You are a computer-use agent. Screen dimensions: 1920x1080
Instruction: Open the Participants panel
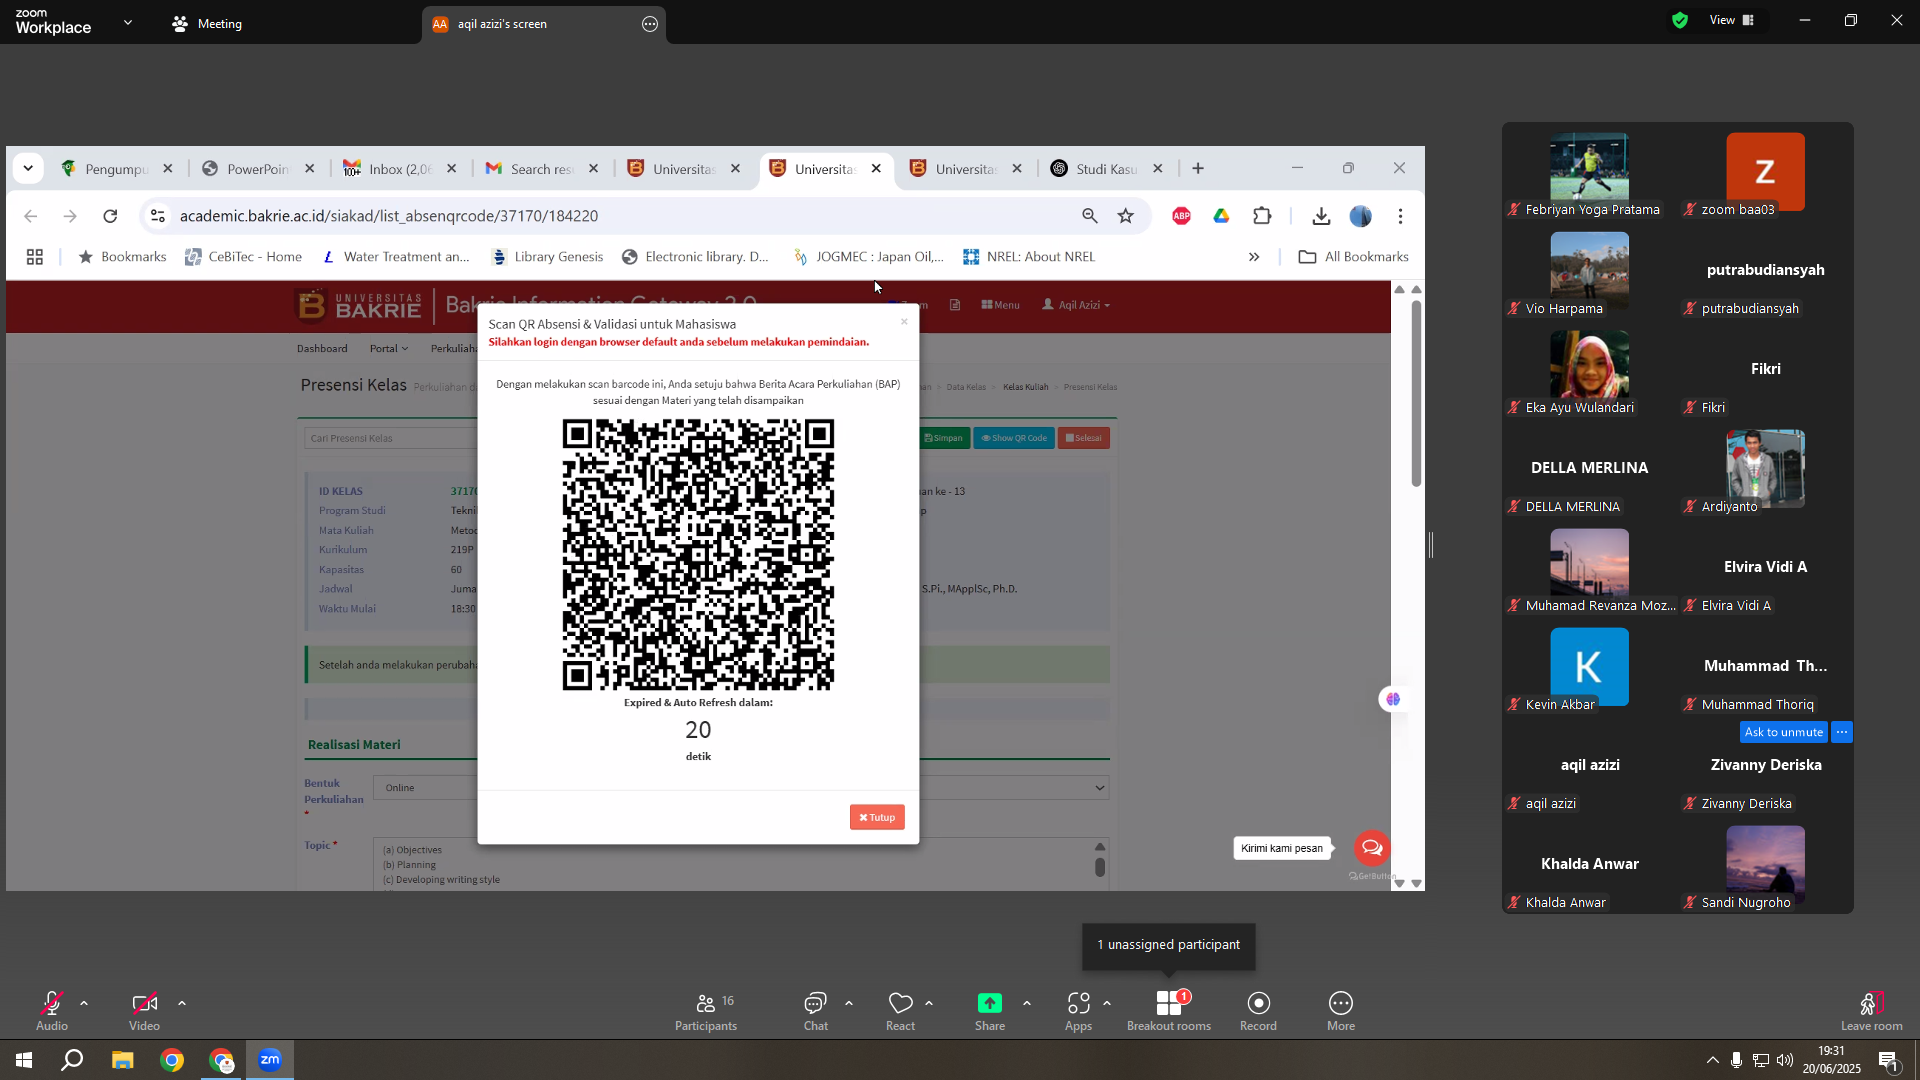point(706,1010)
